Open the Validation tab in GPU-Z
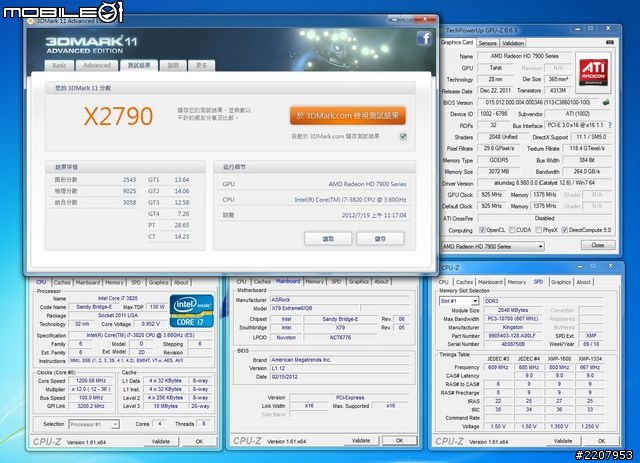 [x=513, y=43]
